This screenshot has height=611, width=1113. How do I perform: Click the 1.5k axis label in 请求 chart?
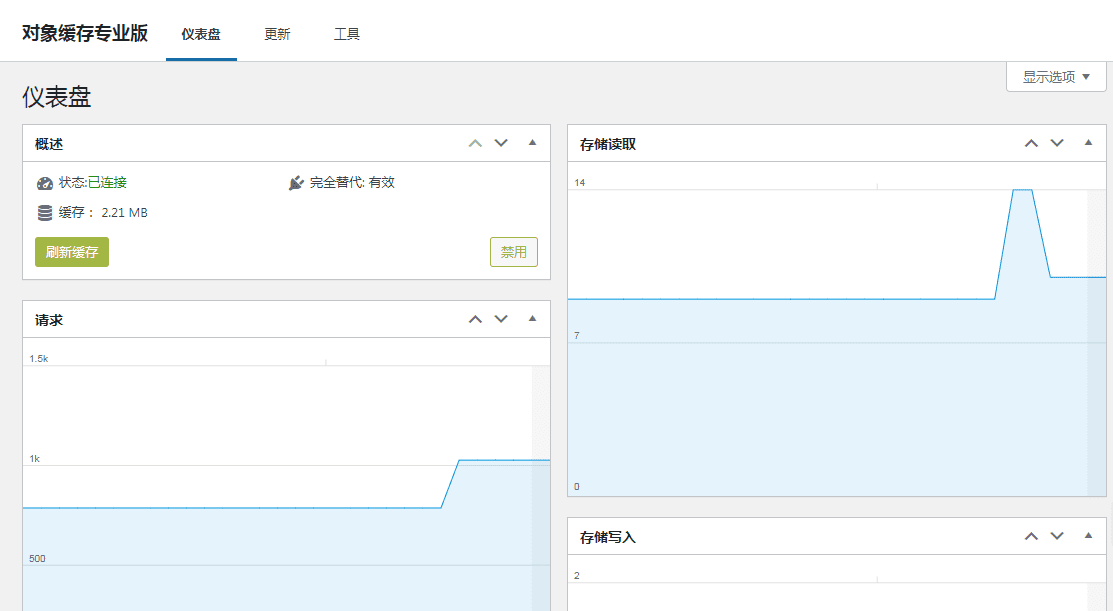click(x=39, y=358)
